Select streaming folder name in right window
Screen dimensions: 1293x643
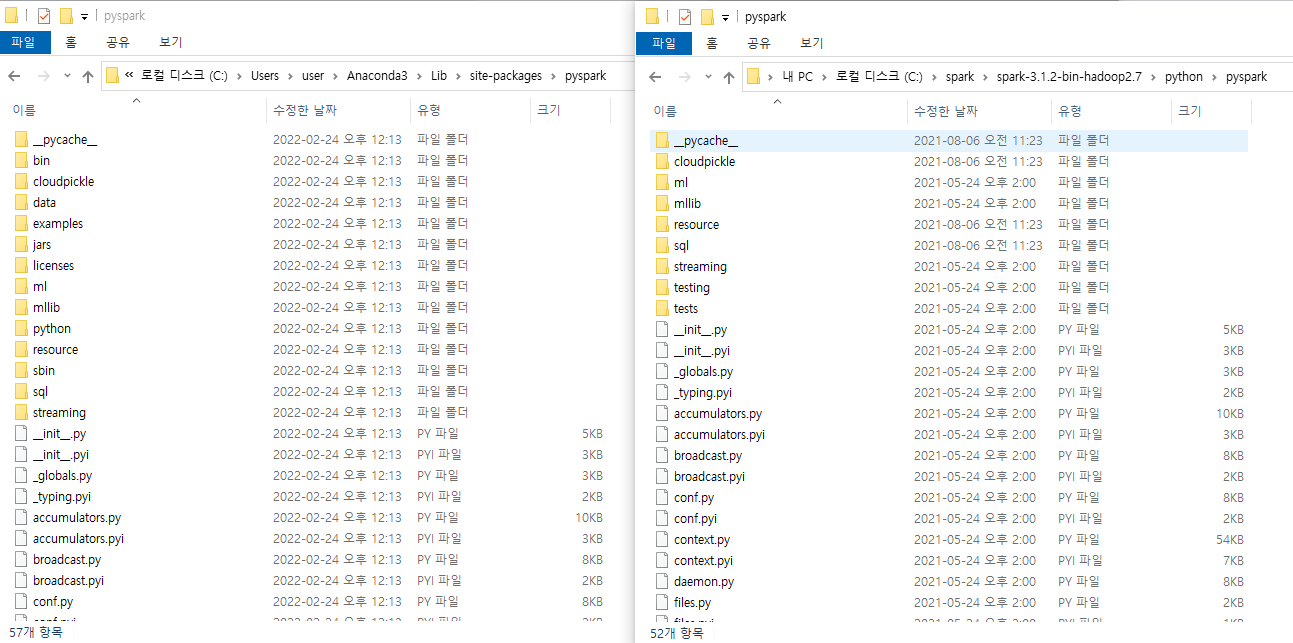click(700, 266)
